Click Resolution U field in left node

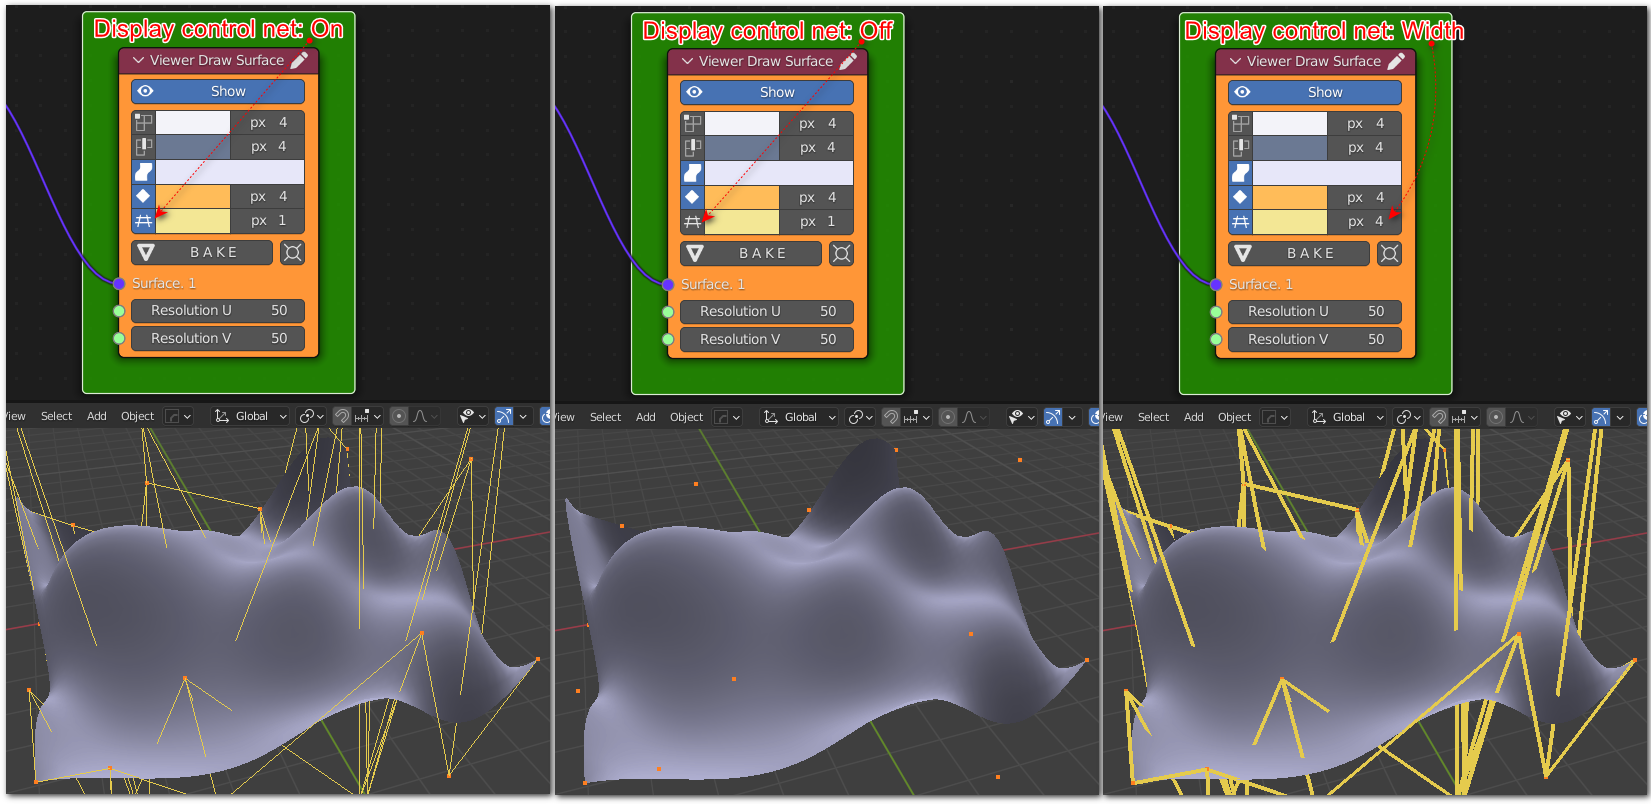[218, 311]
